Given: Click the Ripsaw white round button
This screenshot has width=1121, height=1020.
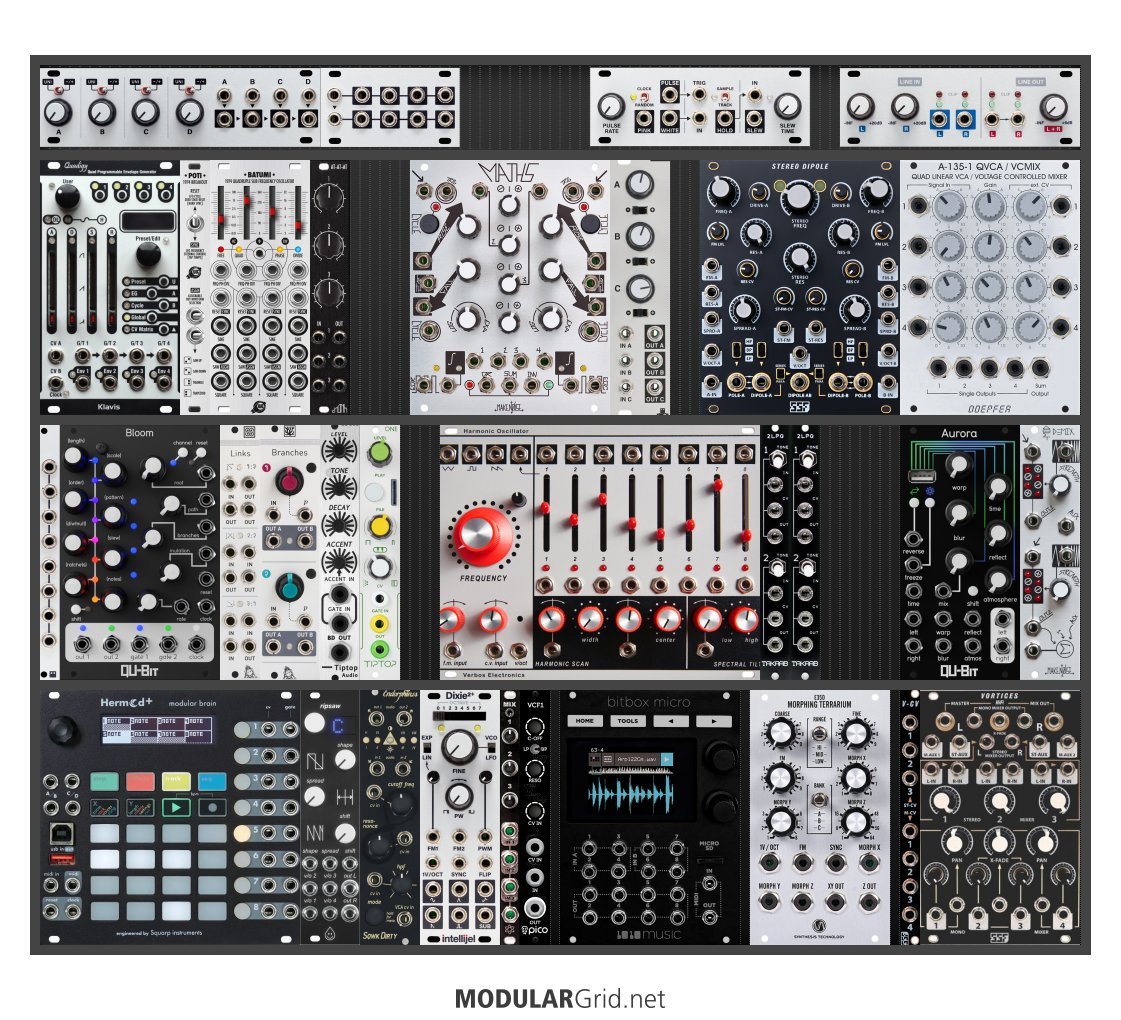Looking at the screenshot, I should [315, 723].
